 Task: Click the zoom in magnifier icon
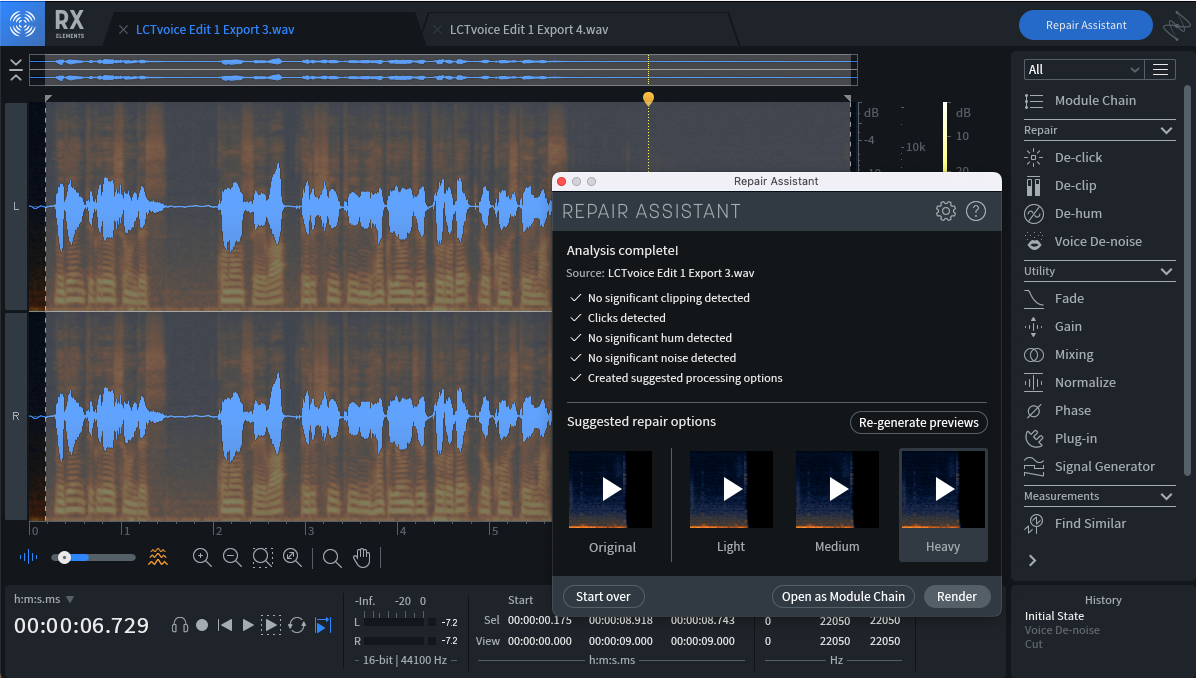point(202,558)
